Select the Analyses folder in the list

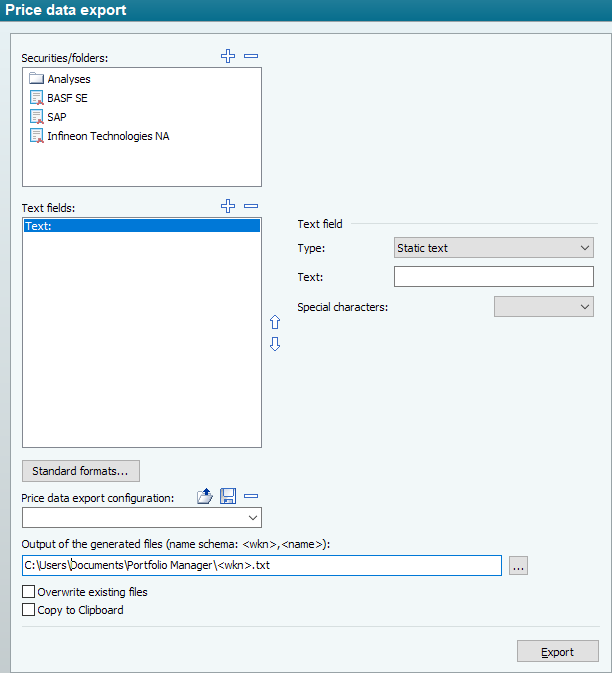pyautogui.click(x=69, y=79)
